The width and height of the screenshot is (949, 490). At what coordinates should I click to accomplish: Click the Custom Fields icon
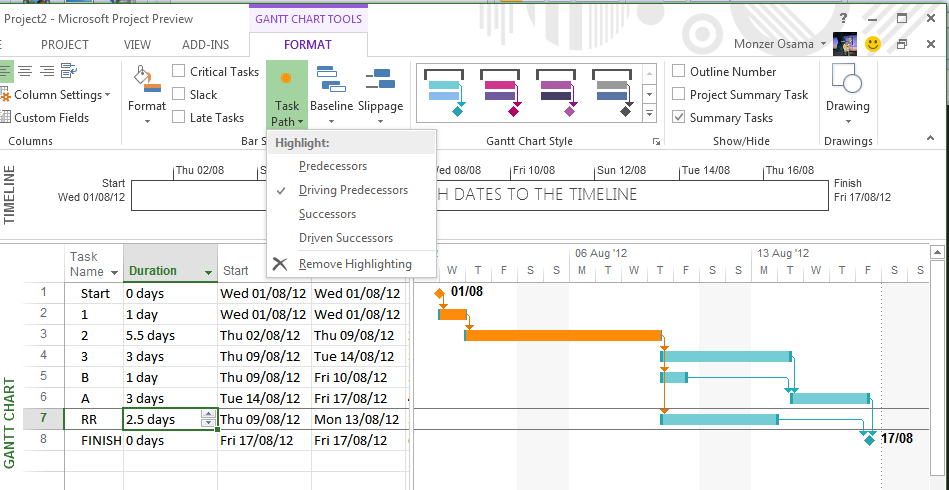6,118
